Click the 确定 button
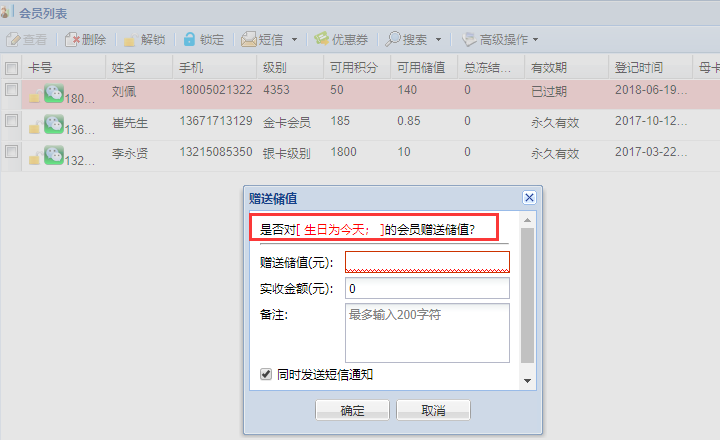The width and height of the screenshot is (720, 440). coord(352,410)
